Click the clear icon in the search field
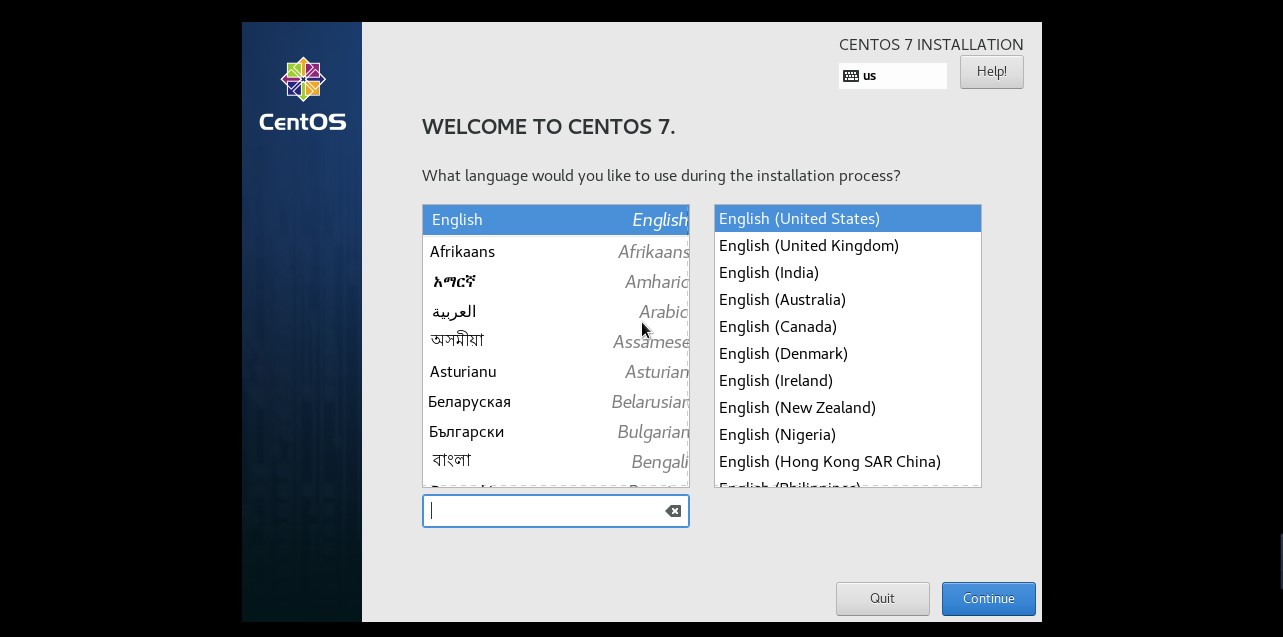 pos(673,511)
